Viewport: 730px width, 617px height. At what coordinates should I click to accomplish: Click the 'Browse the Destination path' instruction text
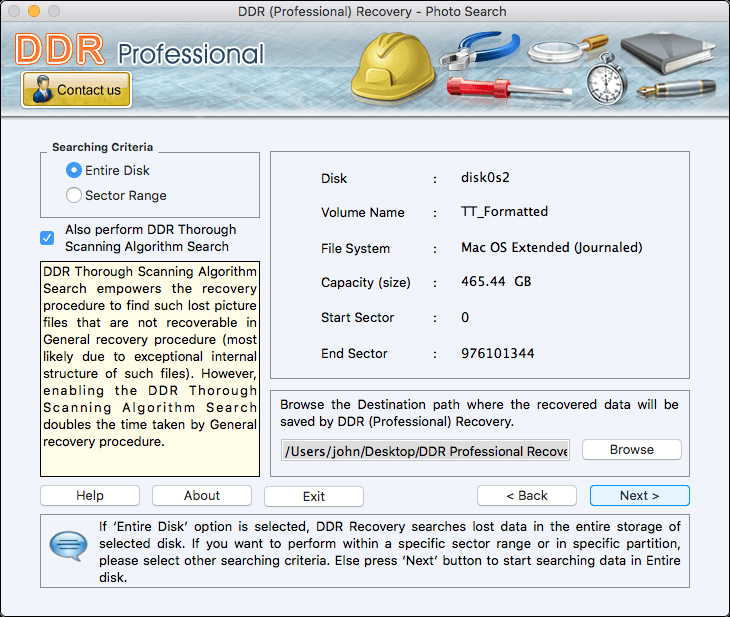pyautogui.click(x=479, y=413)
